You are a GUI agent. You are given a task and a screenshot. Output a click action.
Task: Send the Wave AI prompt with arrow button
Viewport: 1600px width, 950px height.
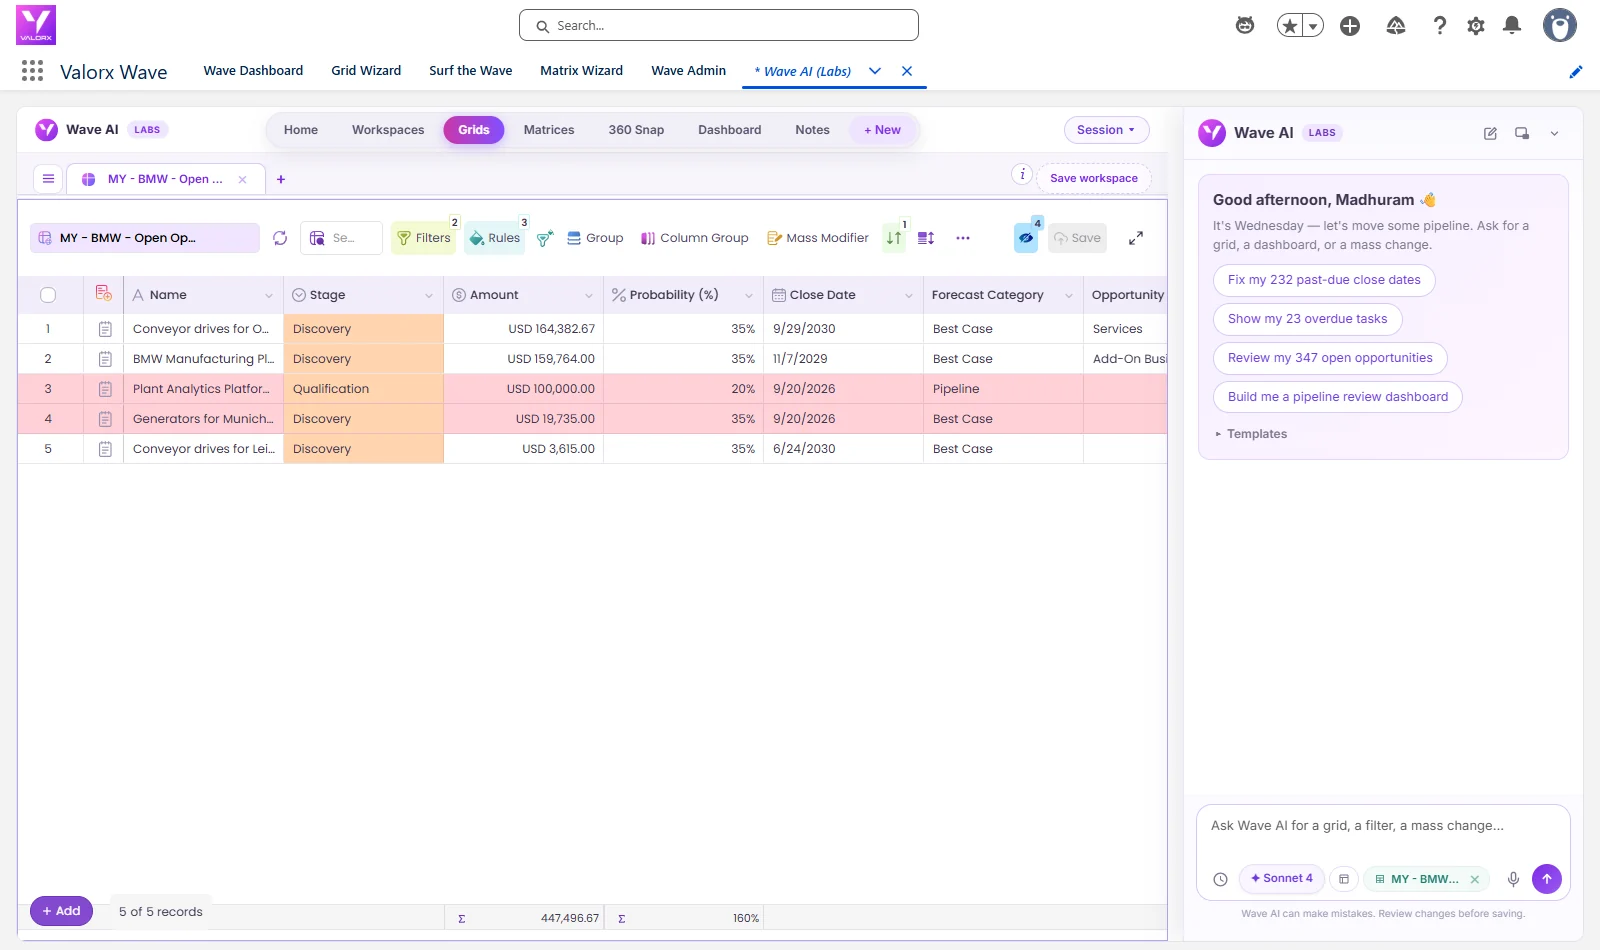click(1547, 879)
